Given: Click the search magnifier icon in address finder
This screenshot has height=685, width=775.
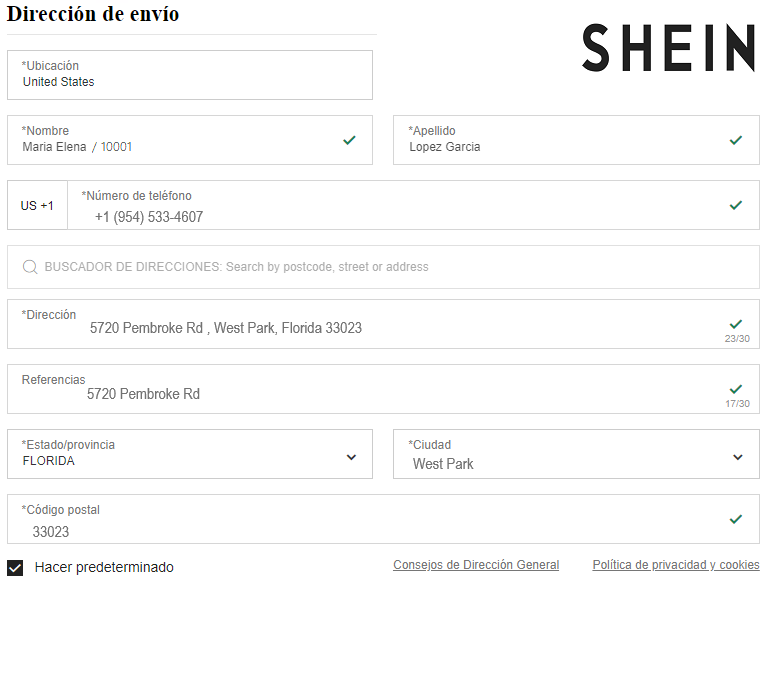Looking at the screenshot, I should 30,267.
